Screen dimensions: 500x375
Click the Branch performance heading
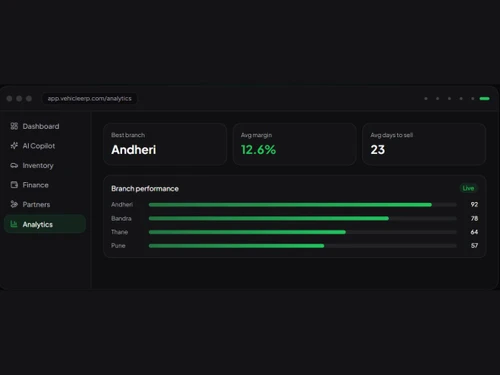145,189
